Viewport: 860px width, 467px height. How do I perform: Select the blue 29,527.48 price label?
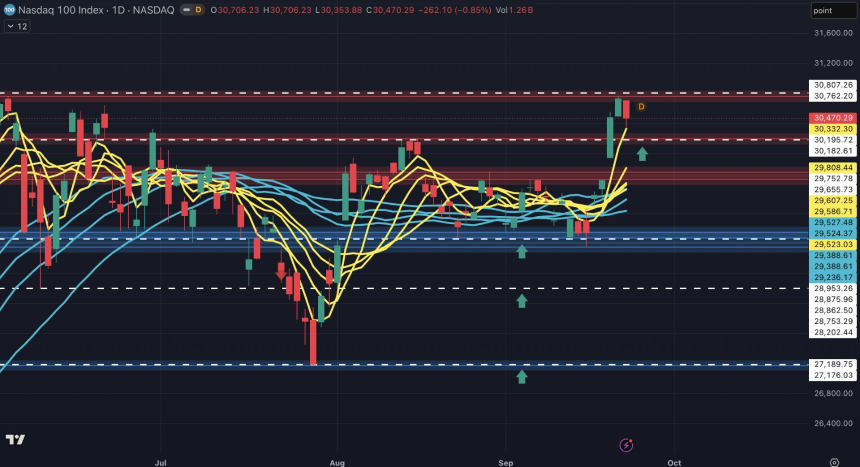click(x=833, y=222)
